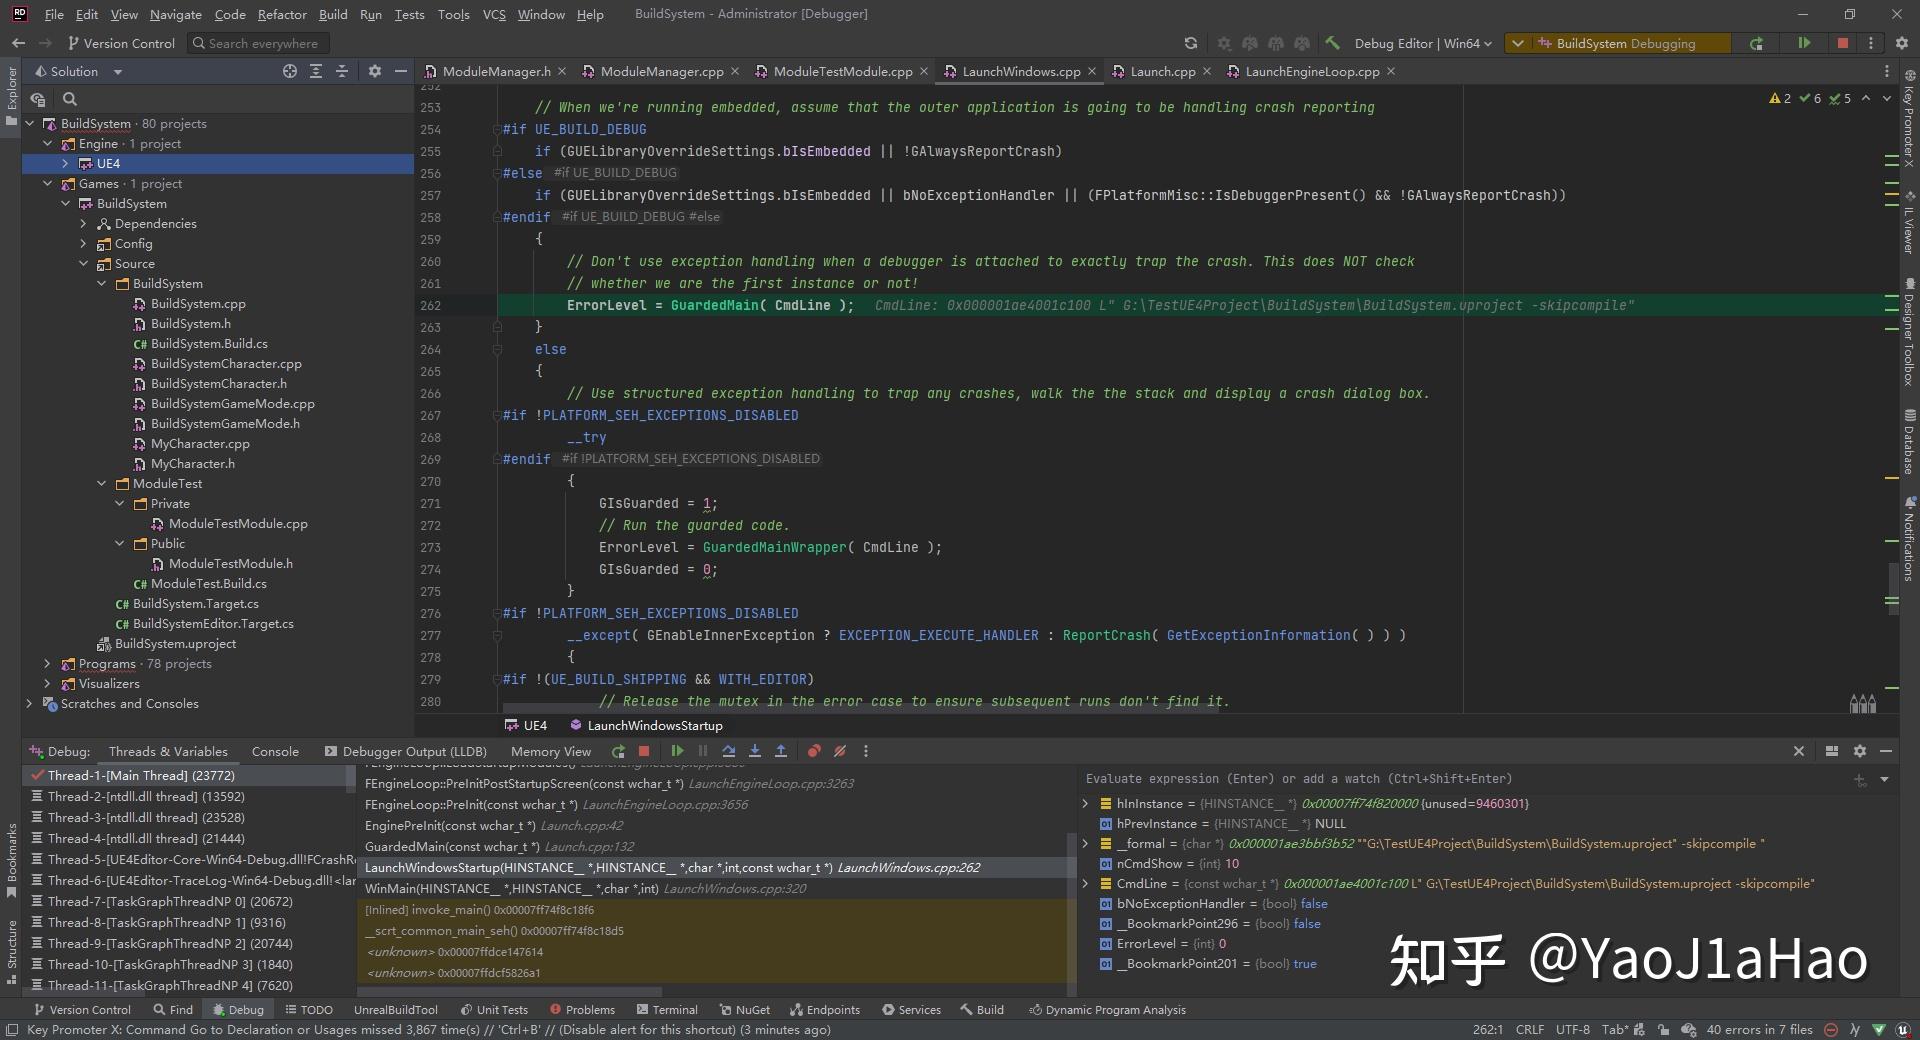Step into the function call
This screenshot has height=1040, width=1920.
point(755,751)
